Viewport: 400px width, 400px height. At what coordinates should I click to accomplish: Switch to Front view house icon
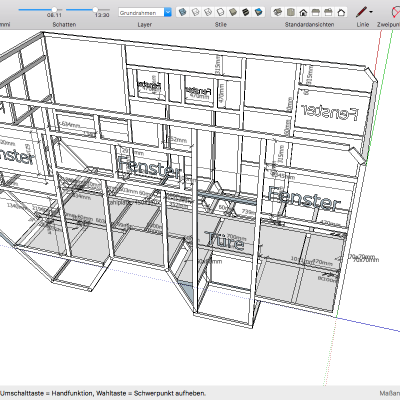click(x=303, y=12)
